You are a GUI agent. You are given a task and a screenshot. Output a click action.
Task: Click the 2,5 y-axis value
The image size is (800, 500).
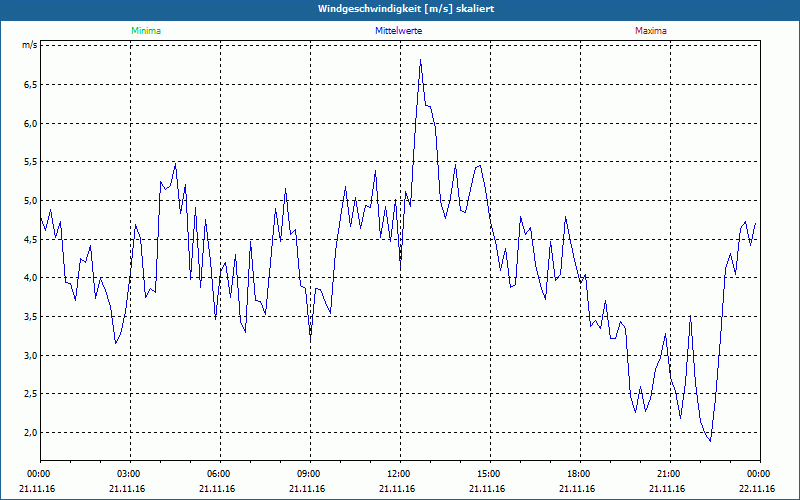tap(30, 394)
